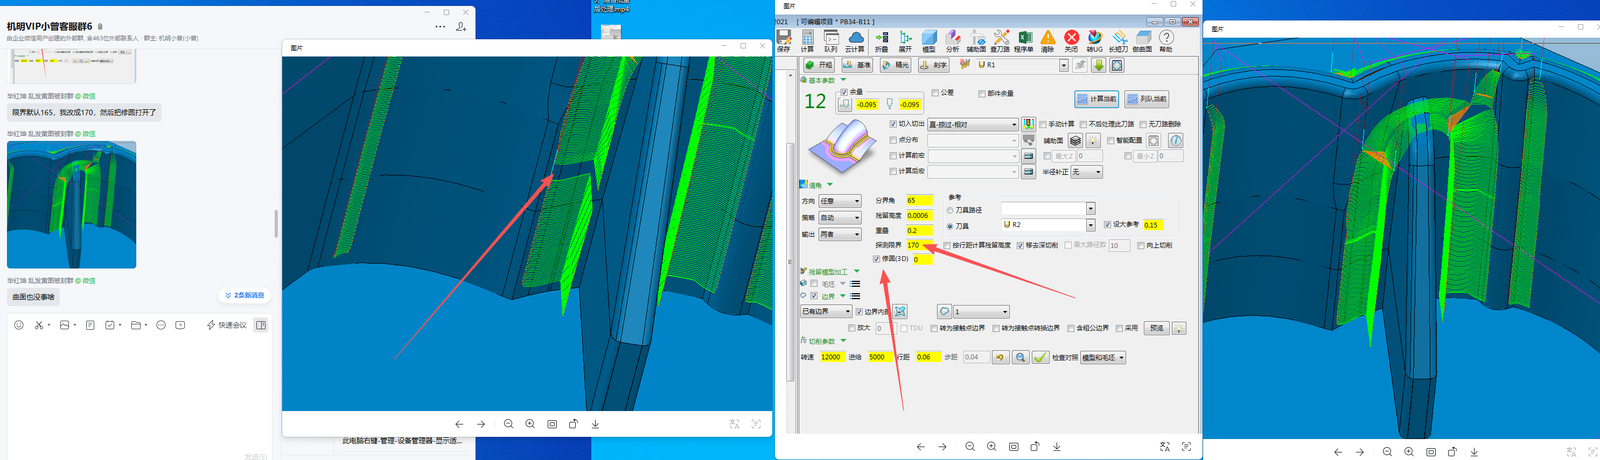Toggle the 切入切出 checkbox
The width and height of the screenshot is (1600, 460).
click(893, 124)
